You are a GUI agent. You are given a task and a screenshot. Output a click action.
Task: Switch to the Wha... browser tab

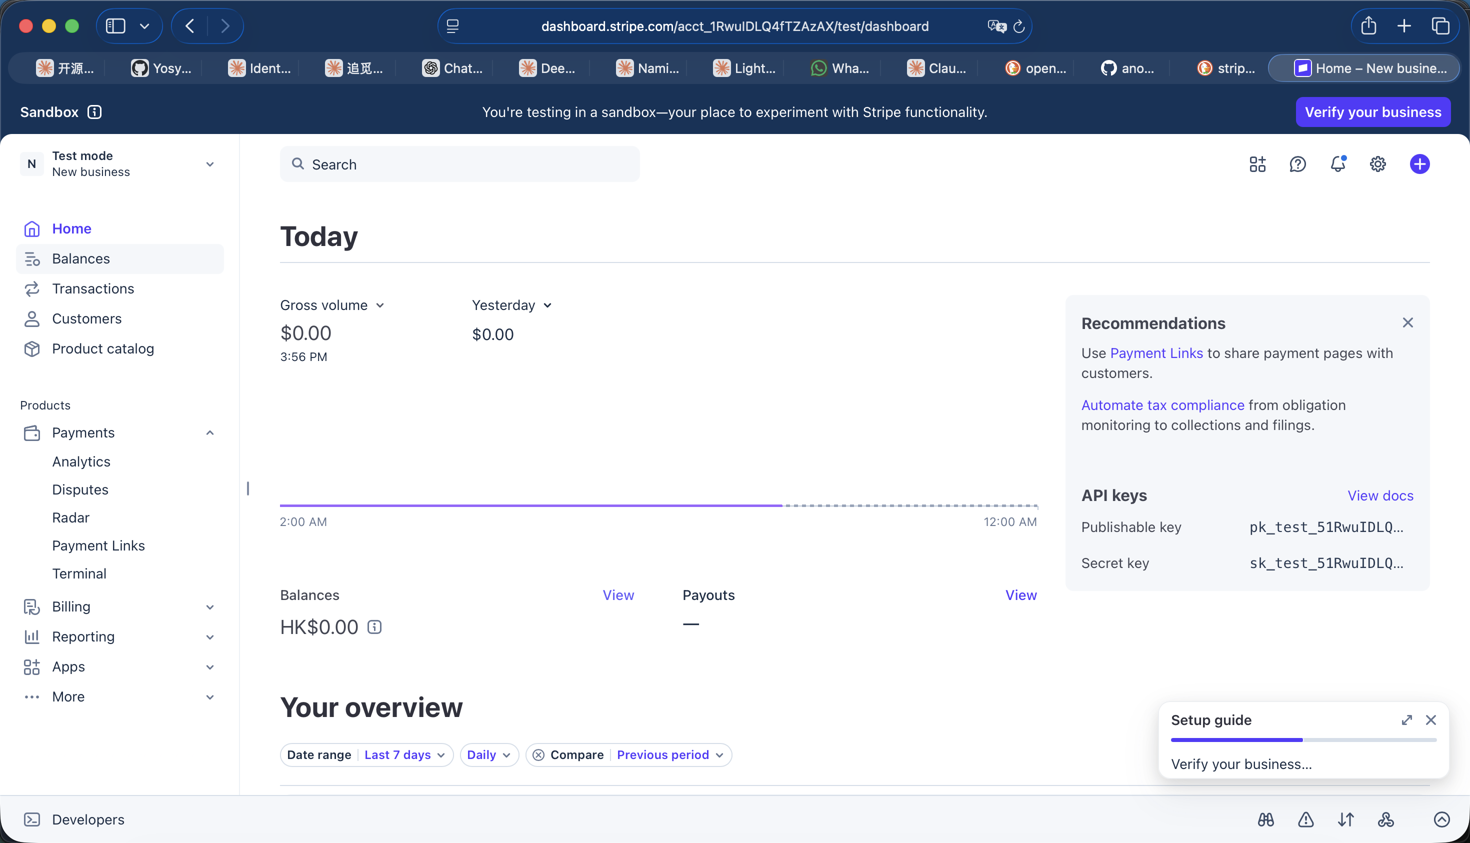(x=840, y=68)
